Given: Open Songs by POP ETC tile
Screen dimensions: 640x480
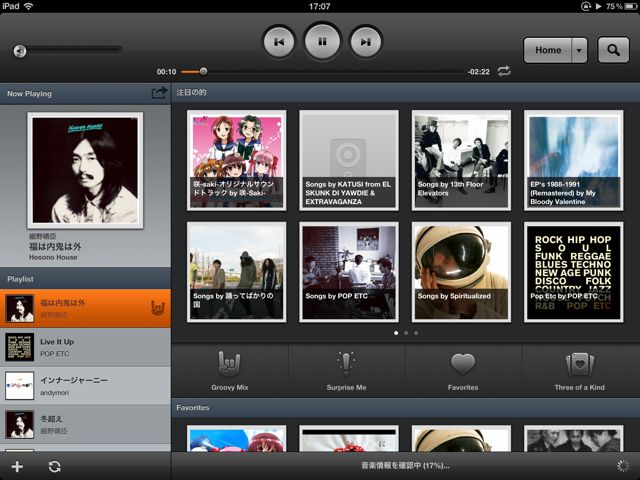Looking at the screenshot, I should coord(349,272).
